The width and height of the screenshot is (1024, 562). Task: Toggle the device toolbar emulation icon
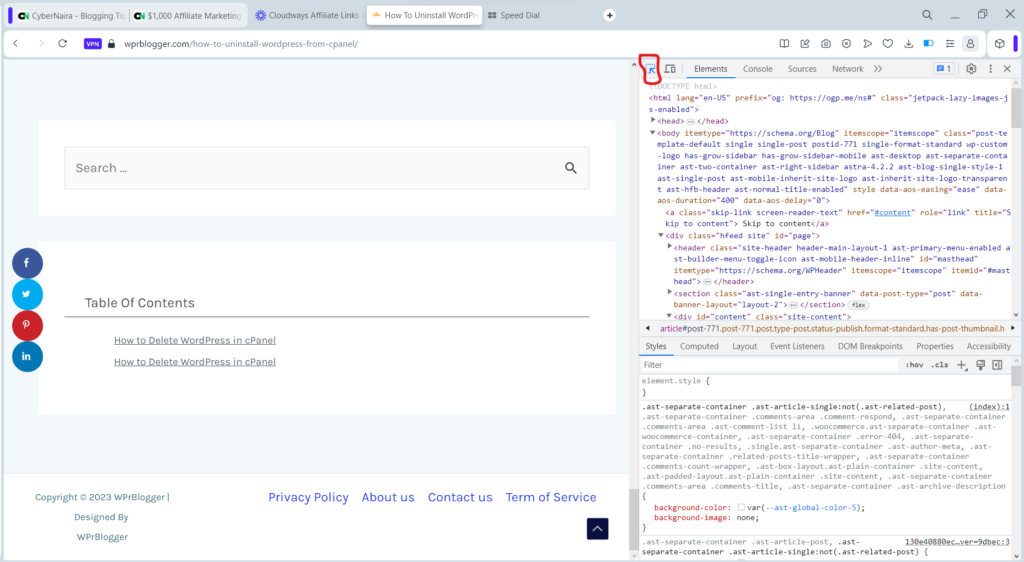click(x=671, y=69)
